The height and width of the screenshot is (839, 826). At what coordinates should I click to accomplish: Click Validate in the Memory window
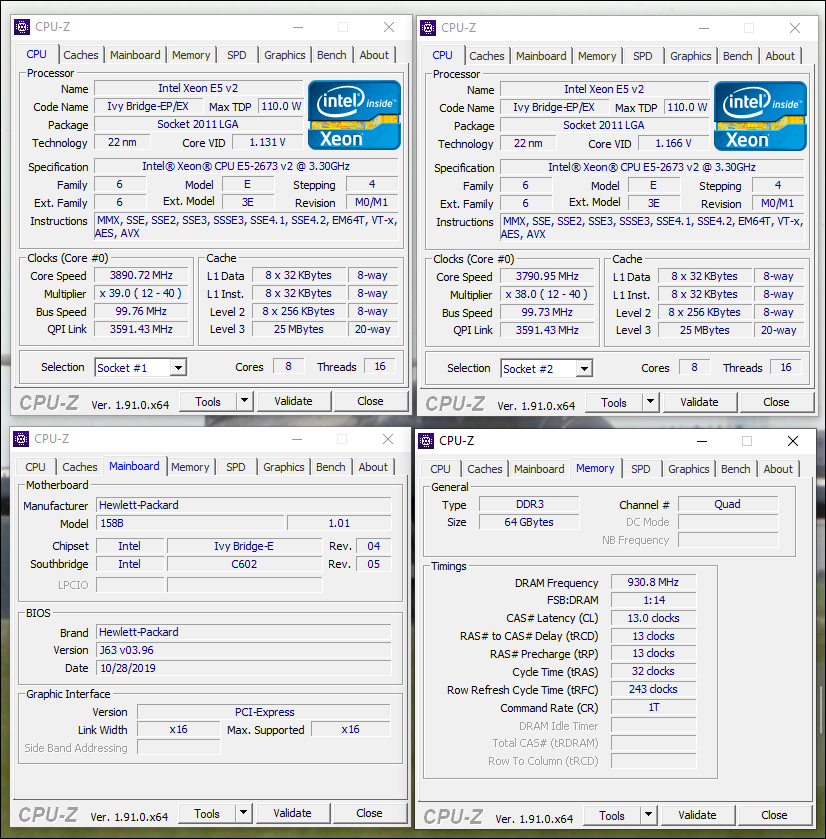(x=697, y=815)
